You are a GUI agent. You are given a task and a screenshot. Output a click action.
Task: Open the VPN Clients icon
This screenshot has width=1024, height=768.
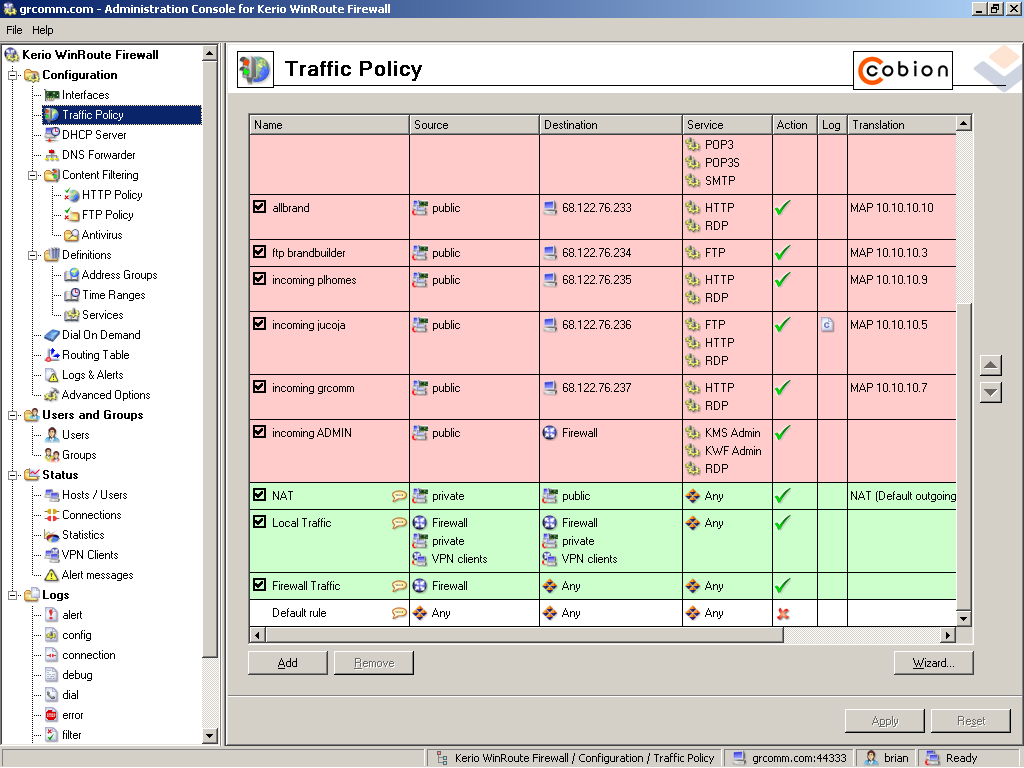coord(52,556)
